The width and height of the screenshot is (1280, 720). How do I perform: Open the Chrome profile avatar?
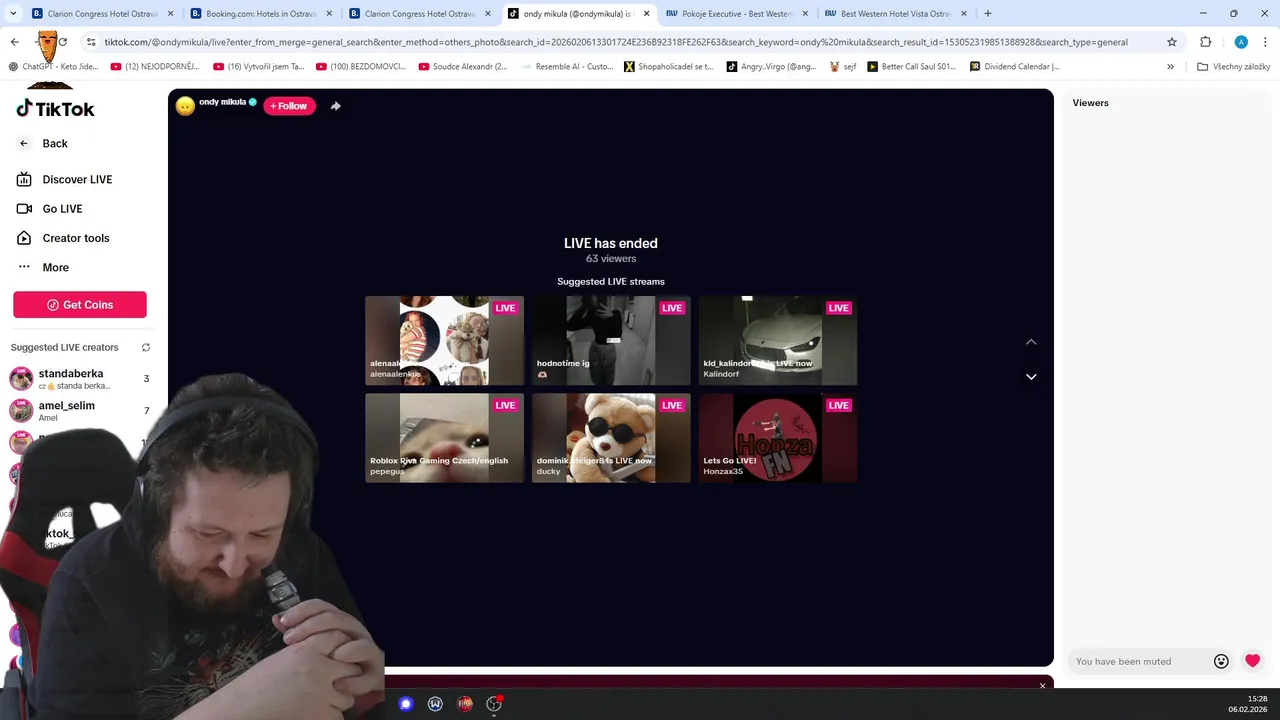coord(1241,42)
